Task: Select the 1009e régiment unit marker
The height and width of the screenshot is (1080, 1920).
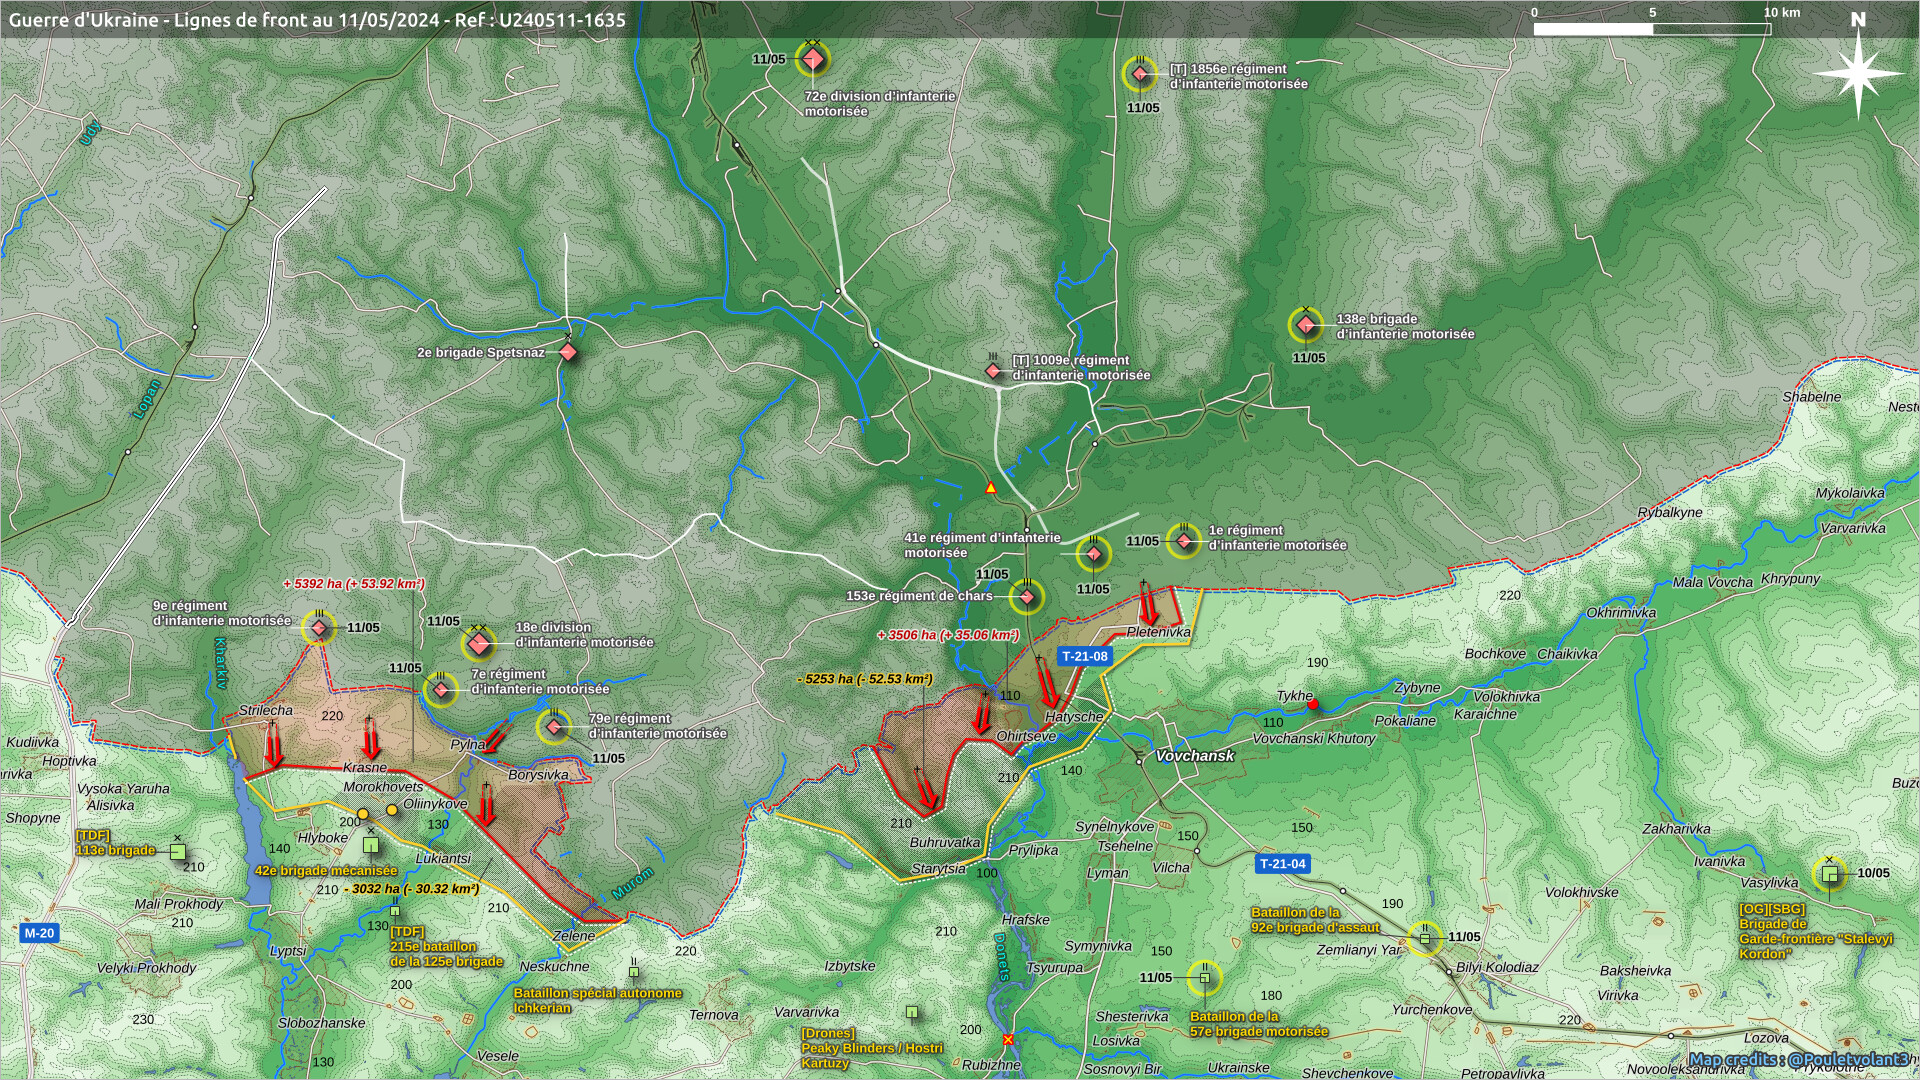Action: (993, 371)
